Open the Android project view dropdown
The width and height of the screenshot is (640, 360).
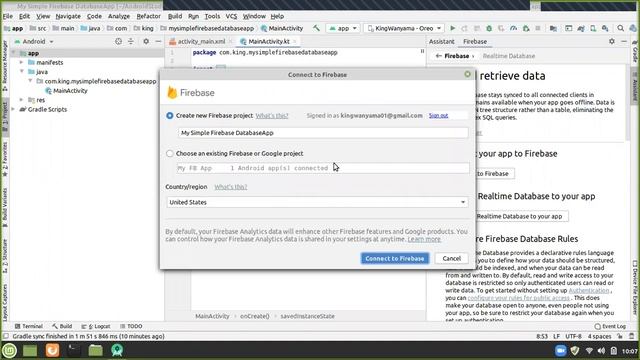point(34,41)
